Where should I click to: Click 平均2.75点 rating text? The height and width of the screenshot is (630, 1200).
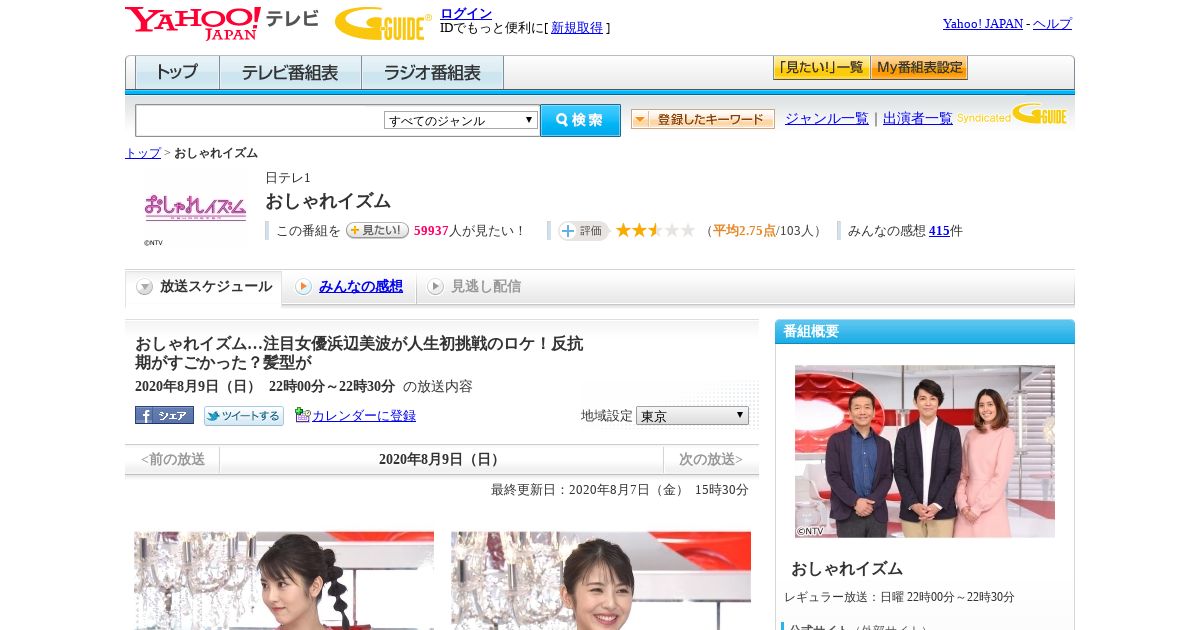[x=745, y=231]
